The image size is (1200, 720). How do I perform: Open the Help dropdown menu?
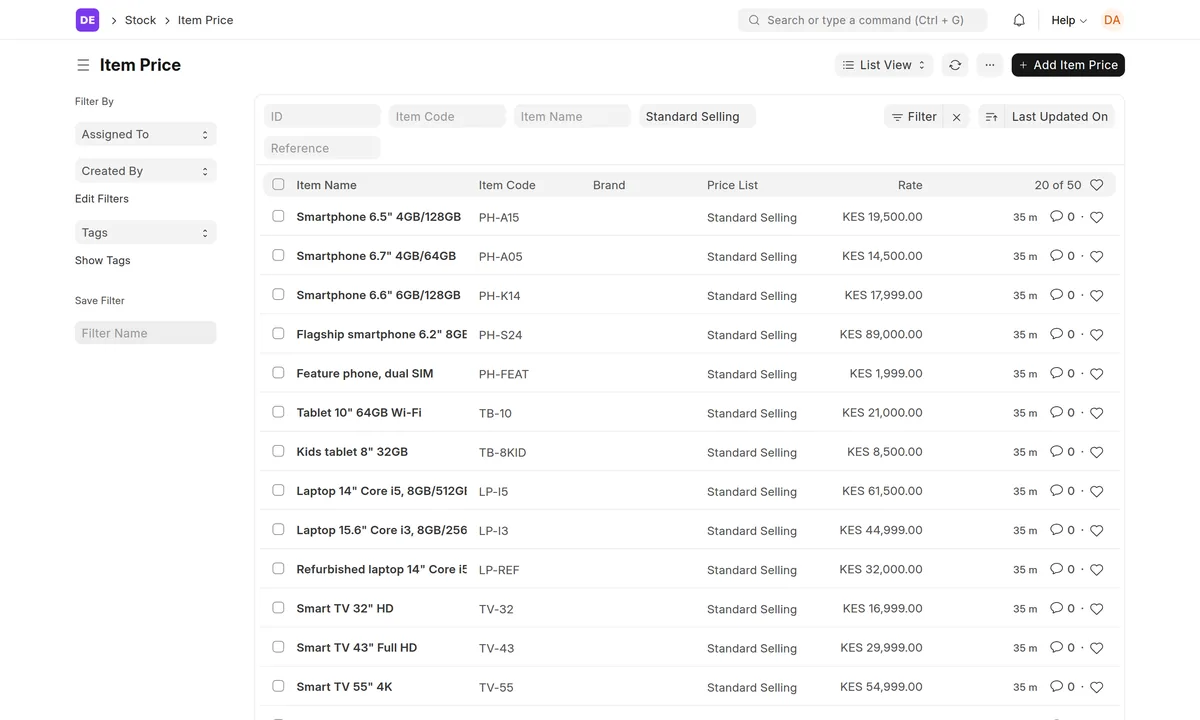click(1069, 20)
